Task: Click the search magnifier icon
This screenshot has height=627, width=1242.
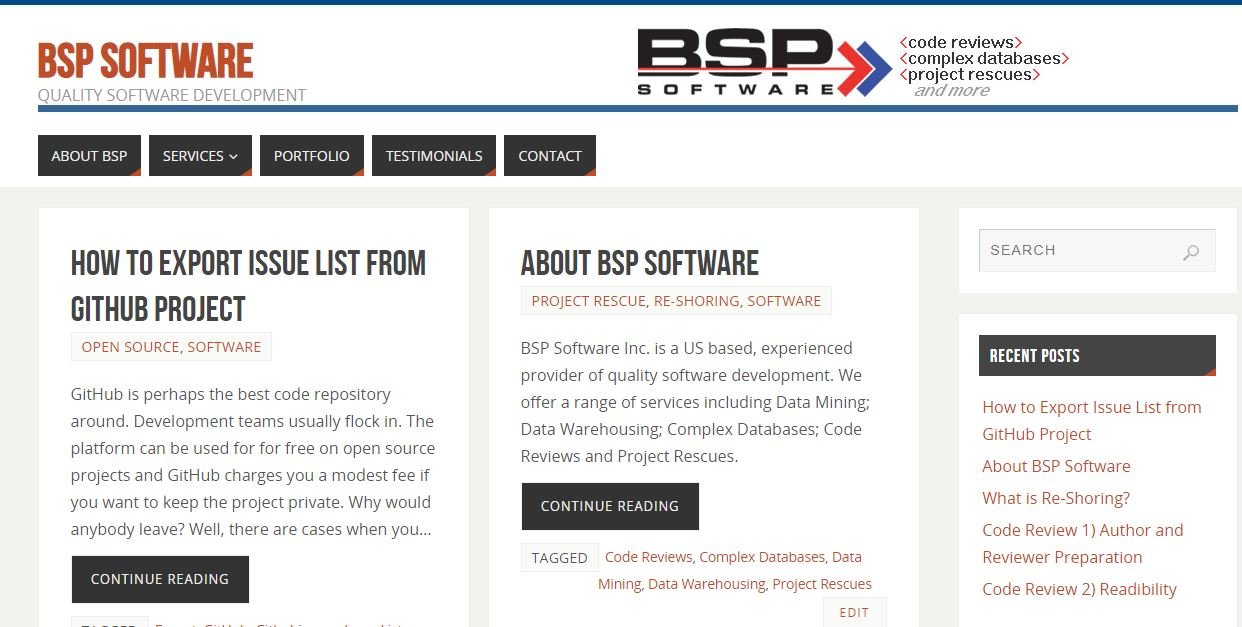Action: click(1190, 252)
